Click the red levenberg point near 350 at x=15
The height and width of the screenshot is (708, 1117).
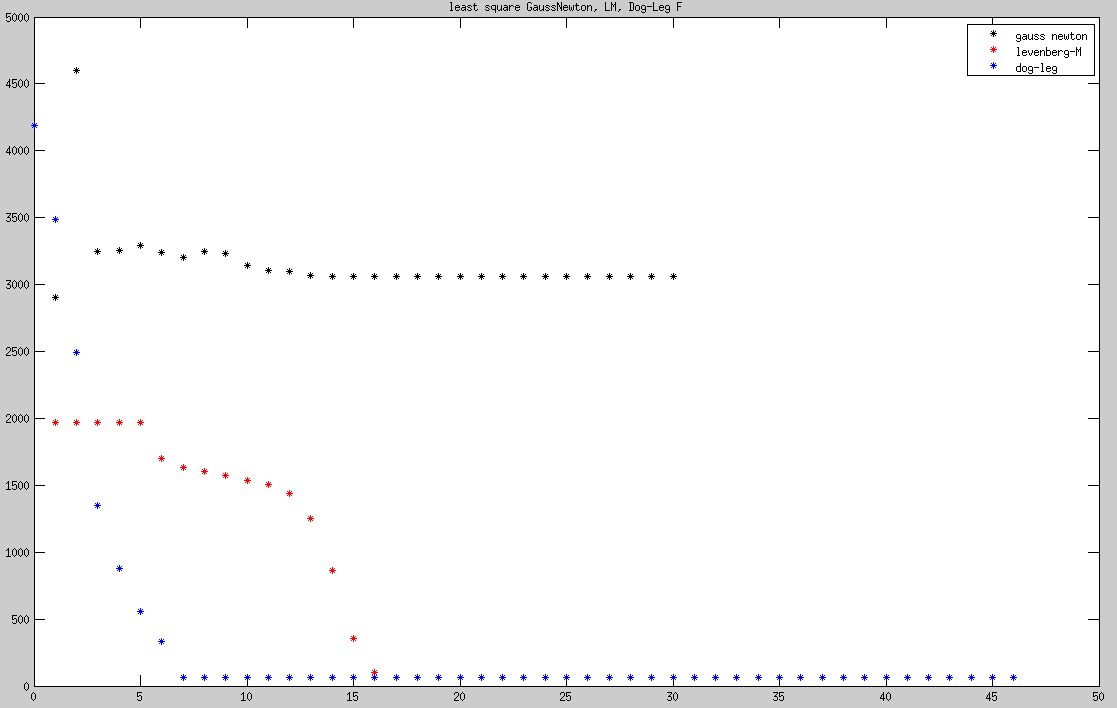point(353,639)
